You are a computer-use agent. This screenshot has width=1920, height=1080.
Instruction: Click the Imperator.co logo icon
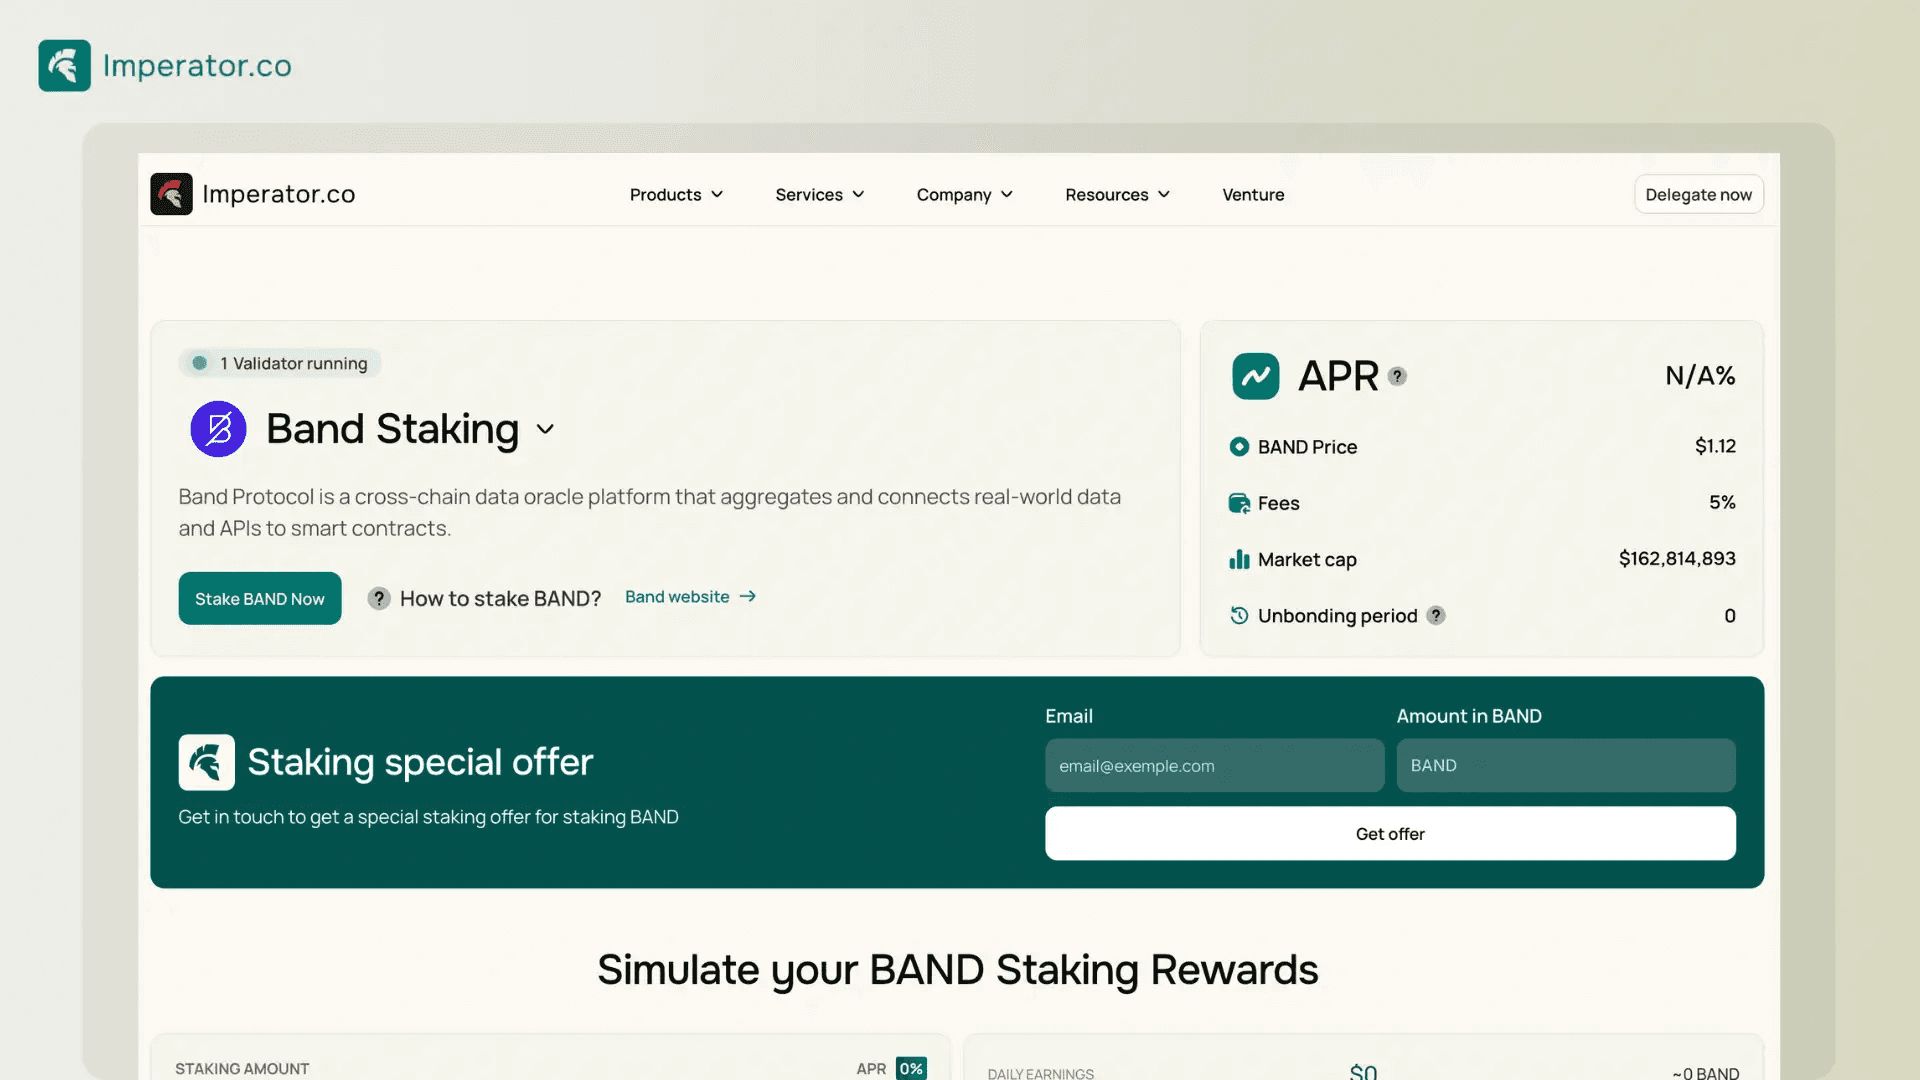(x=65, y=65)
